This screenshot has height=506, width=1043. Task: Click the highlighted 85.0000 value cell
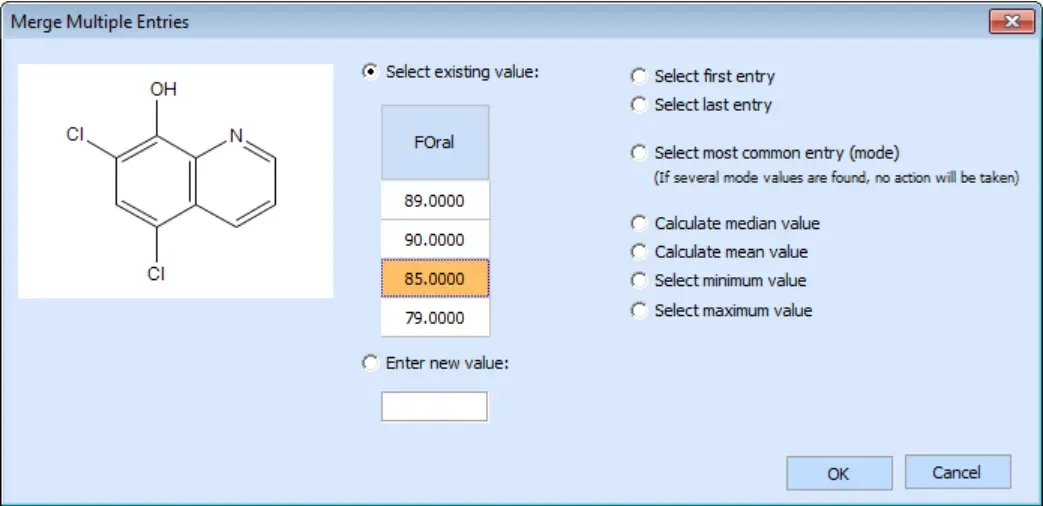tap(435, 278)
